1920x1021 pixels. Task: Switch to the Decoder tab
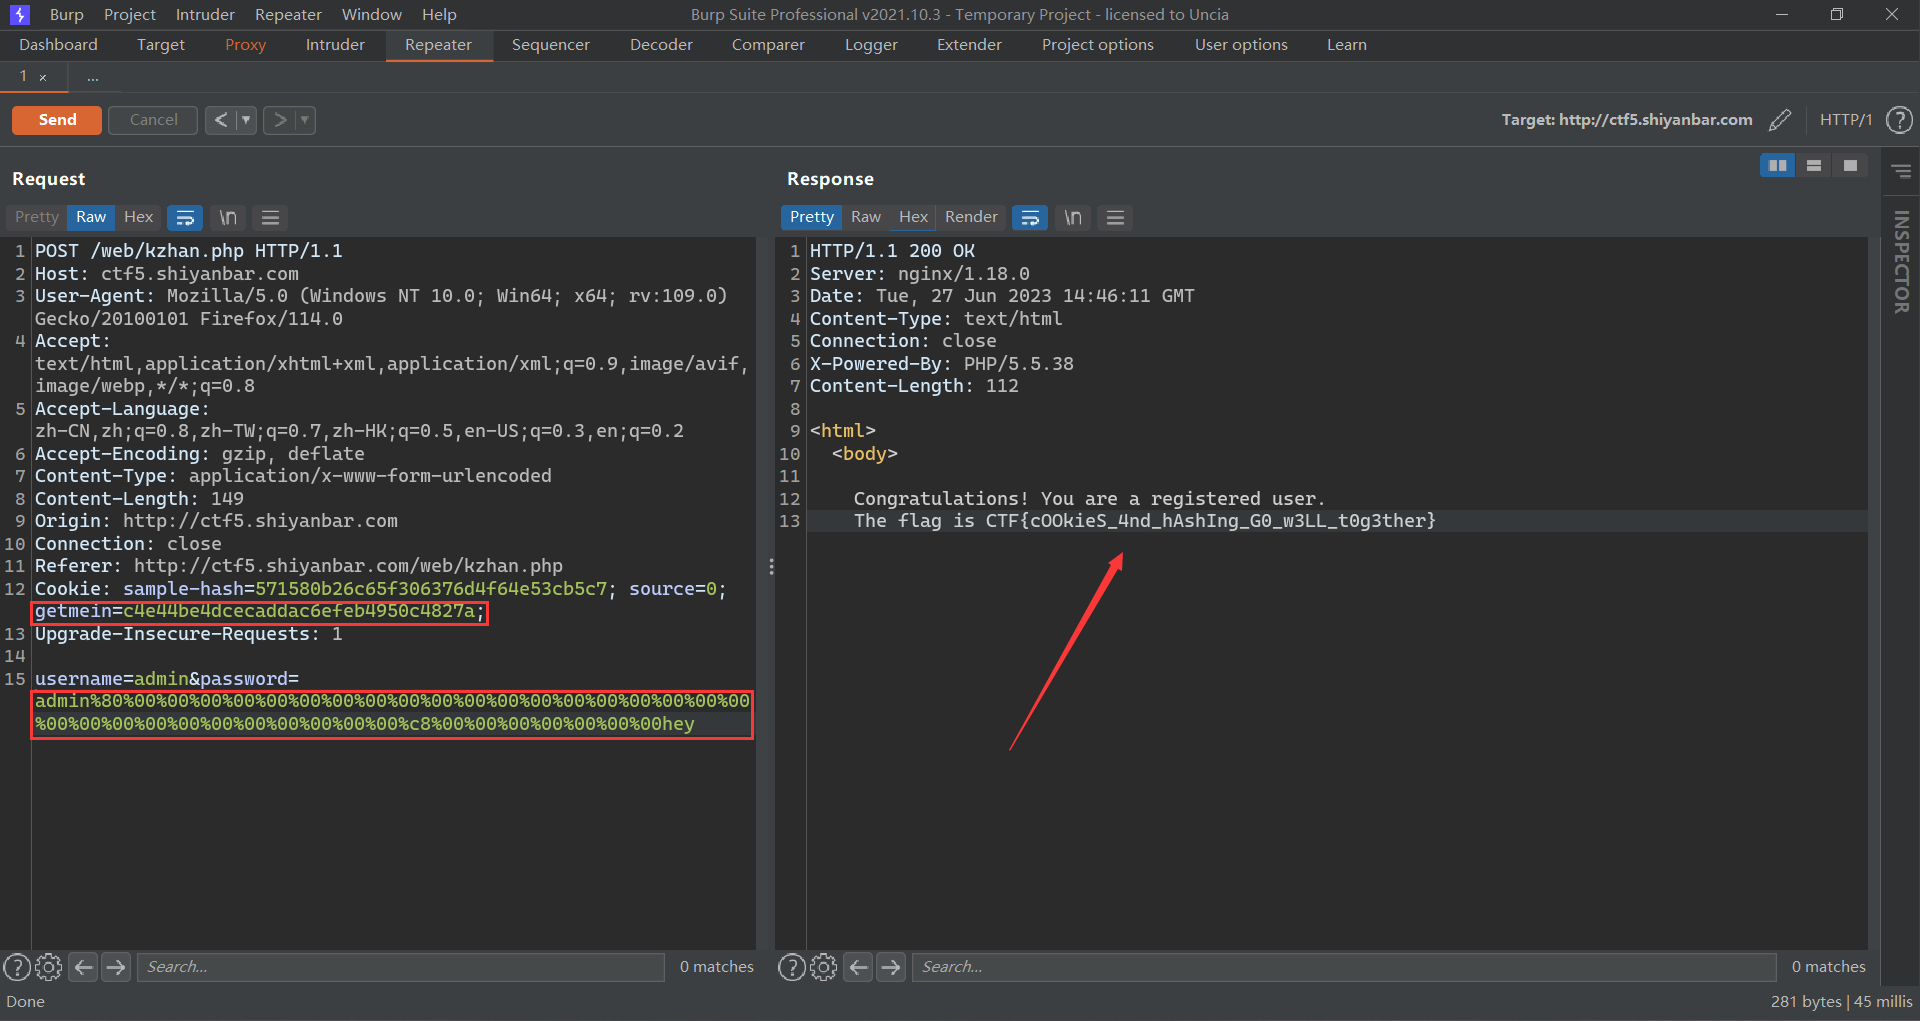click(660, 45)
